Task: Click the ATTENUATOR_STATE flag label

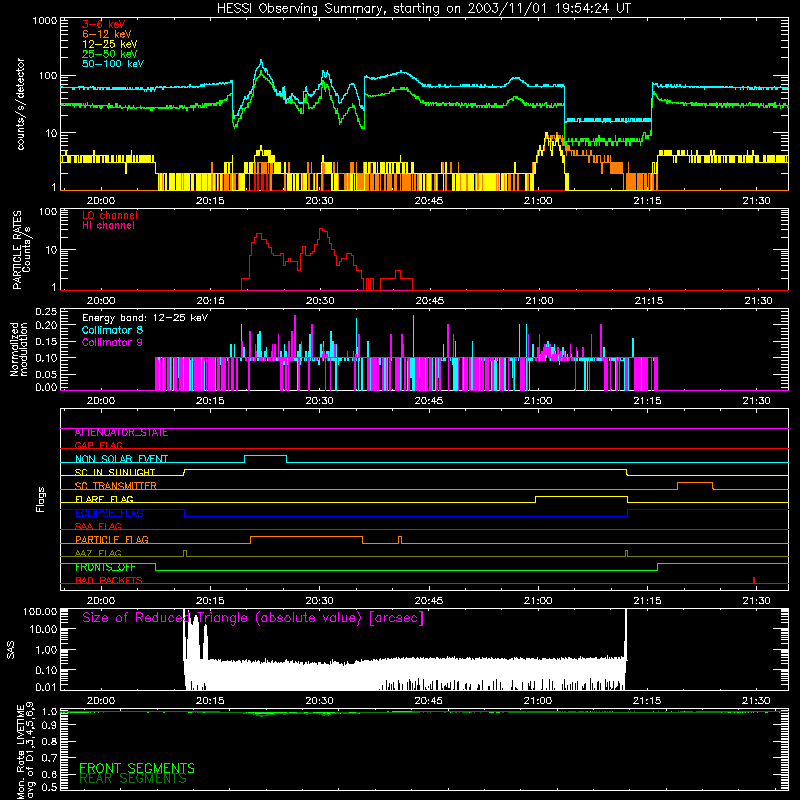Action: coord(121,433)
